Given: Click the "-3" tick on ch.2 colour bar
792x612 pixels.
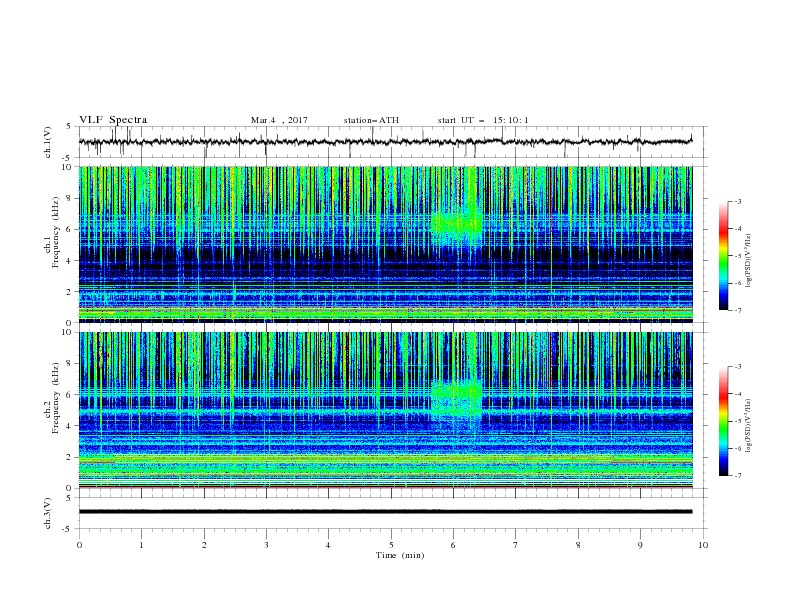Looking at the screenshot, I should tap(738, 367).
